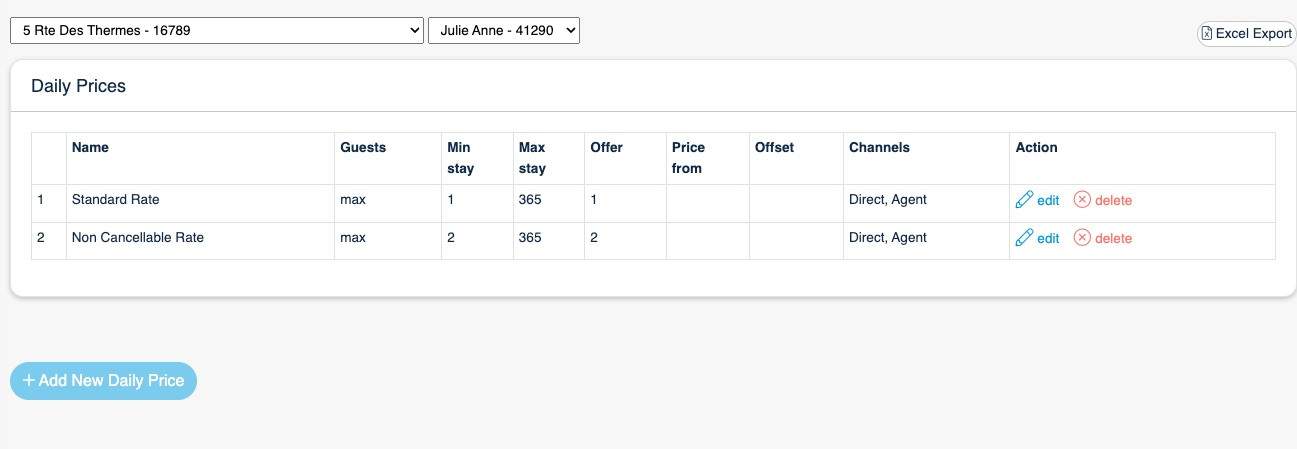Viewport: 1297px width, 449px height.
Task: Click the Direct, Agent cell in Standard Rate row
Action: tap(887, 200)
